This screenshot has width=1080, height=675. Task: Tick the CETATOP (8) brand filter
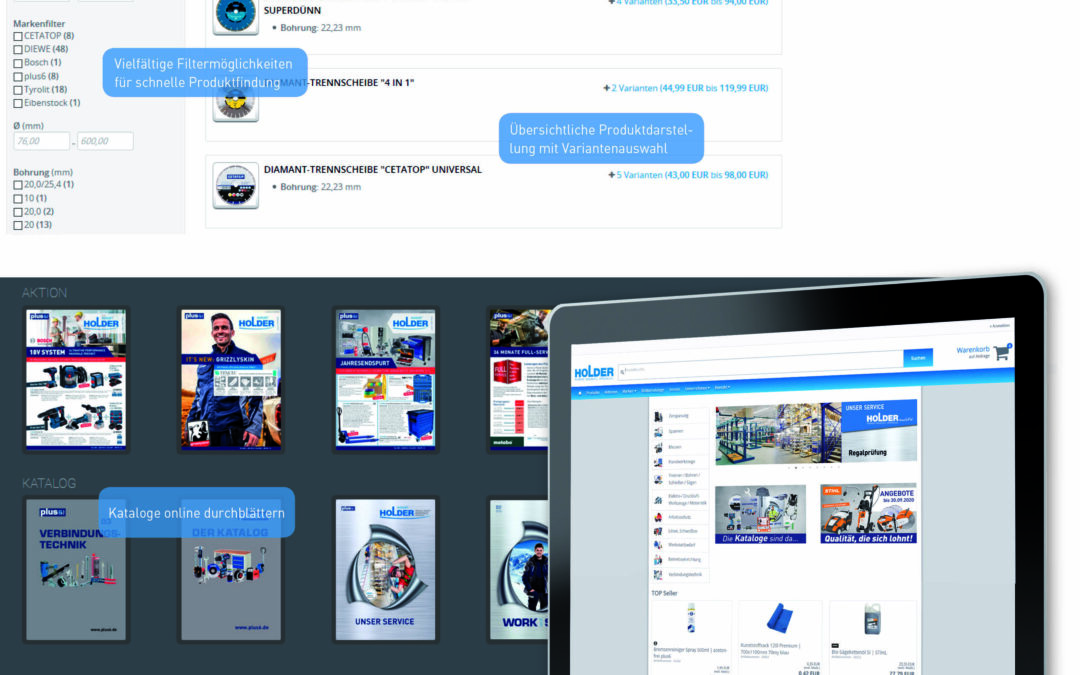[18, 36]
